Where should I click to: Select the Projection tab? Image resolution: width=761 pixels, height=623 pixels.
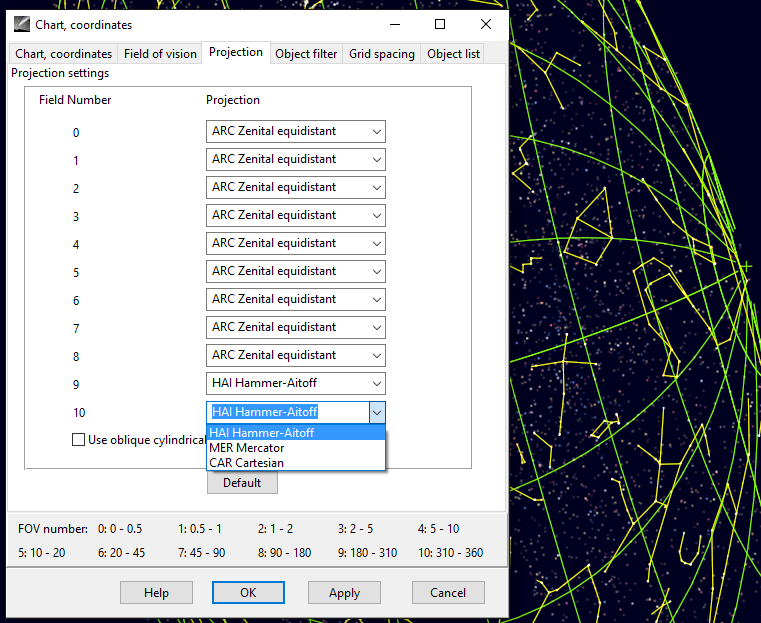(236, 52)
